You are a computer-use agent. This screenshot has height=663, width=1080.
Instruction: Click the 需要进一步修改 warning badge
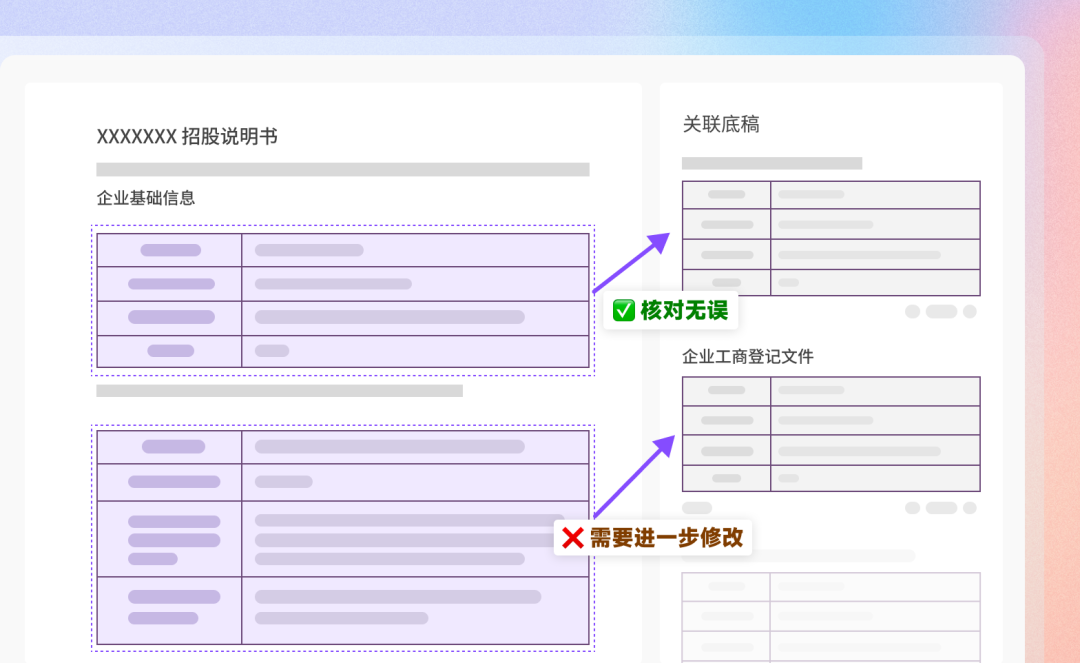click(652, 538)
